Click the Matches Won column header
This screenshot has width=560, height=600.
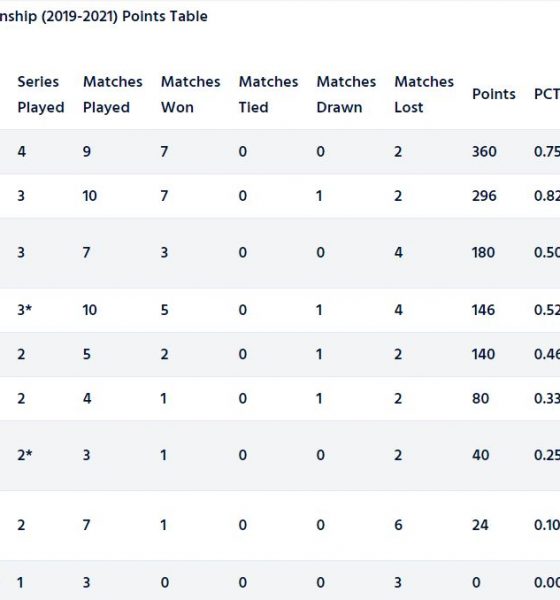click(190, 95)
